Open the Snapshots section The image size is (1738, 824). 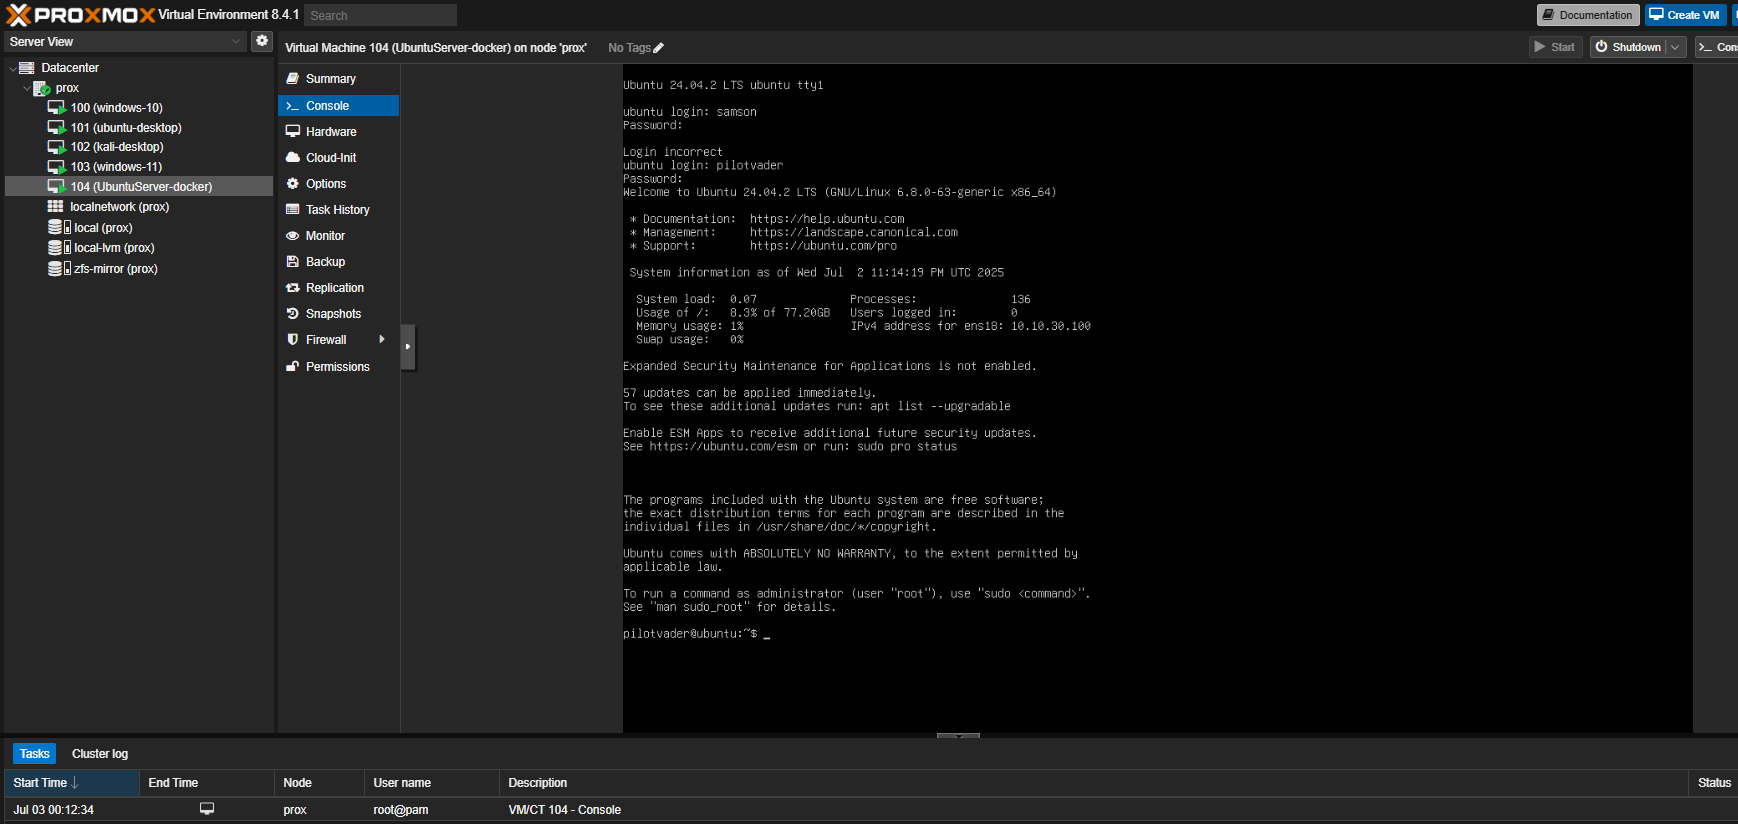click(338, 314)
